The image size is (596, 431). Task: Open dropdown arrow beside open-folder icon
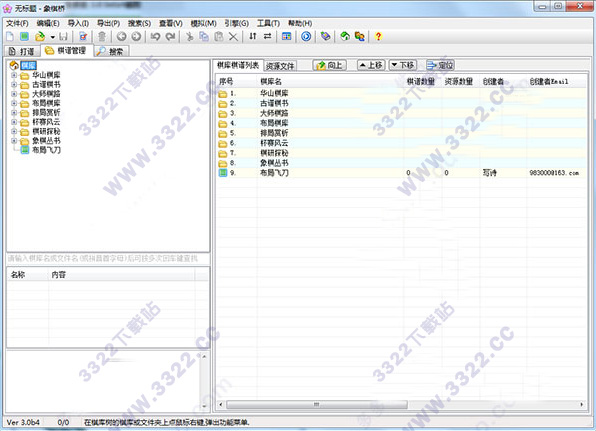[x=52, y=37]
